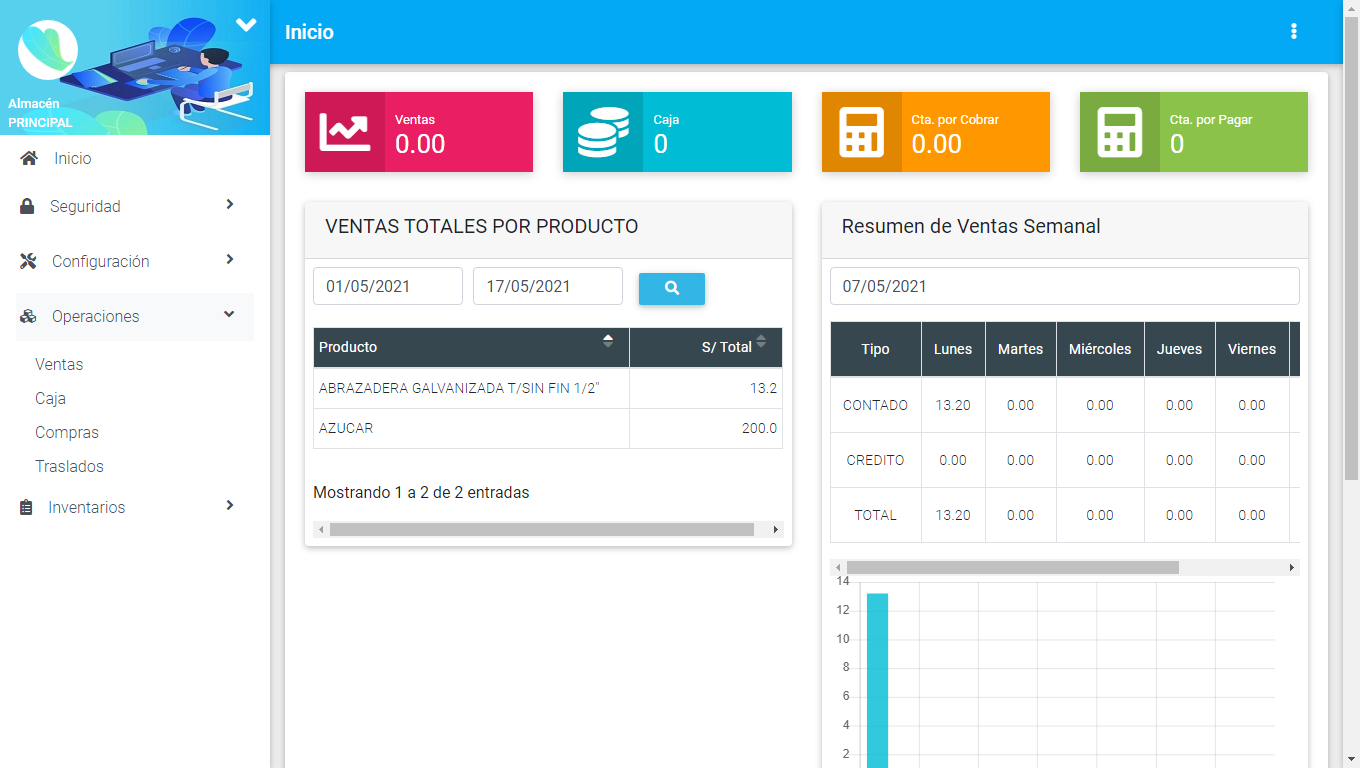Click the weekly sales table horizontal scrollbar
The image size is (1360, 768).
click(1012, 567)
